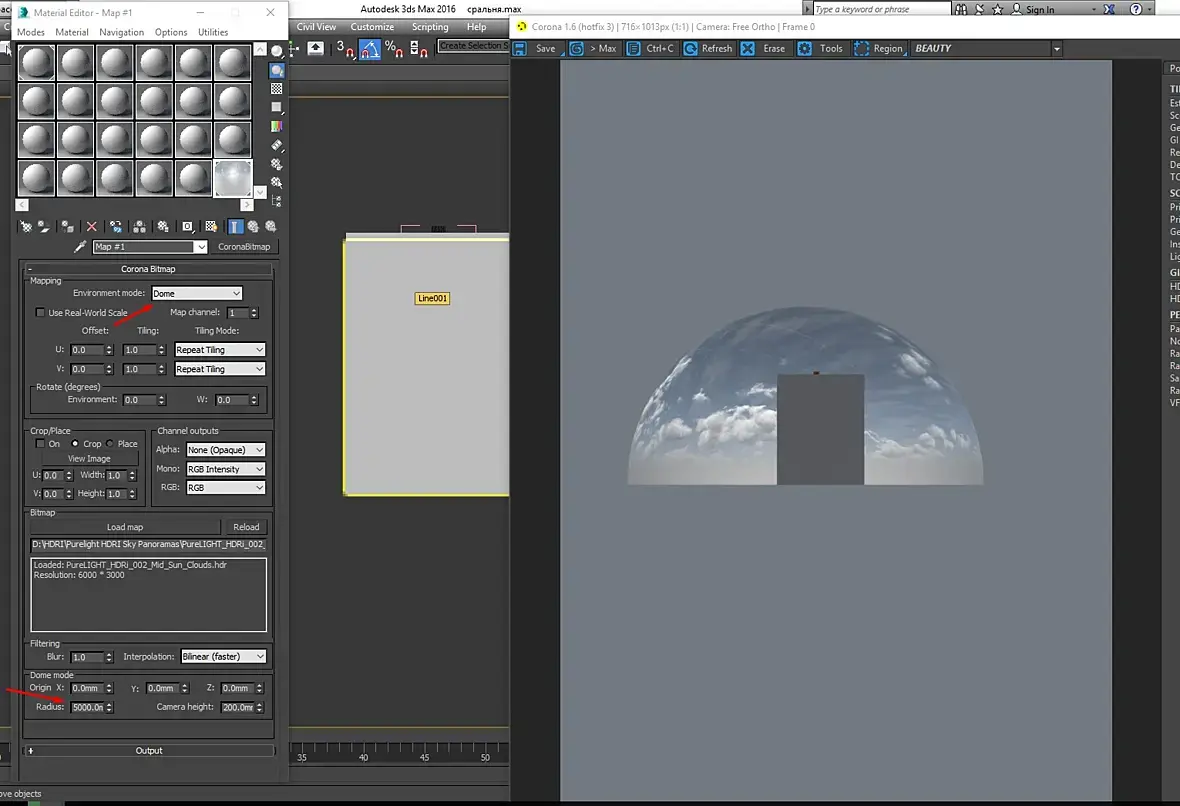1180x806 pixels.
Task: Open the Environment mode dropdown
Action: click(197, 293)
